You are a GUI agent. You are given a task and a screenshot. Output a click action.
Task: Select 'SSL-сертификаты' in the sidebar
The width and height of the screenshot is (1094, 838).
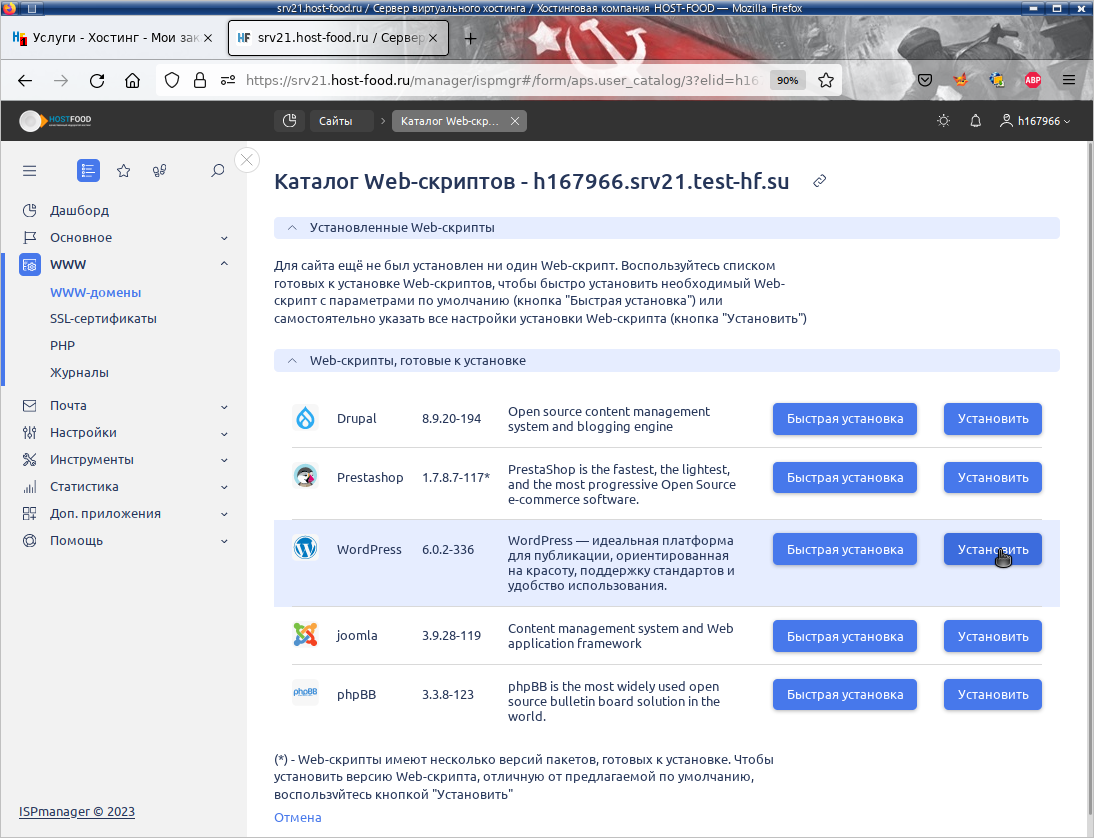pos(103,319)
